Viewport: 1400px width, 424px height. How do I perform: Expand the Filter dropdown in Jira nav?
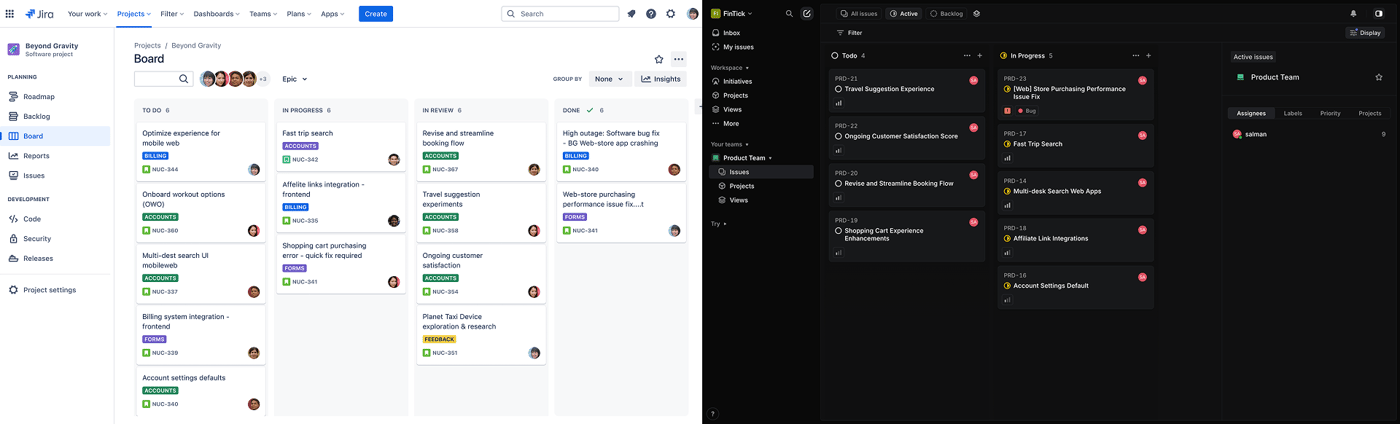tap(172, 14)
